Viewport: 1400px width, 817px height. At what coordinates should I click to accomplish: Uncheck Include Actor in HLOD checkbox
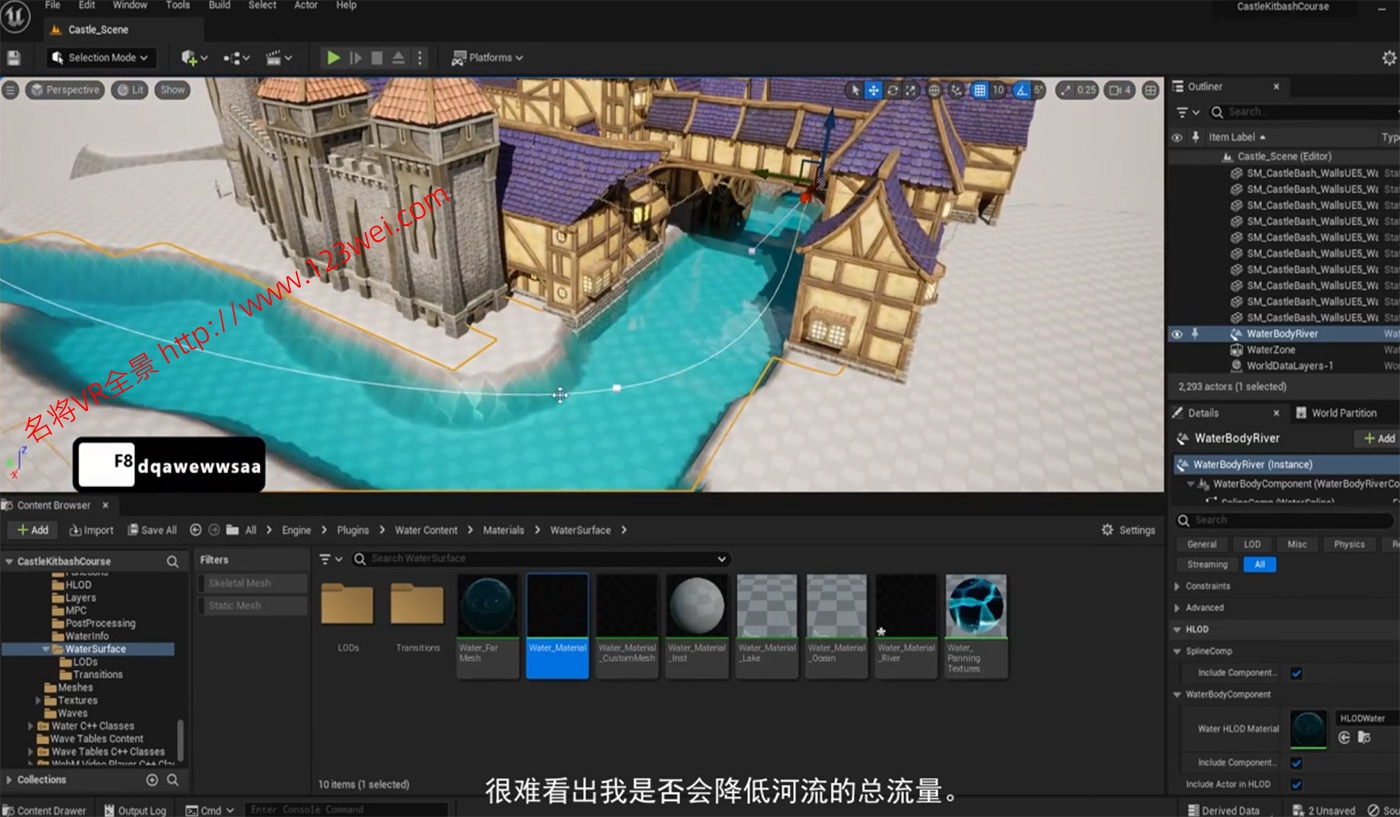point(1296,785)
